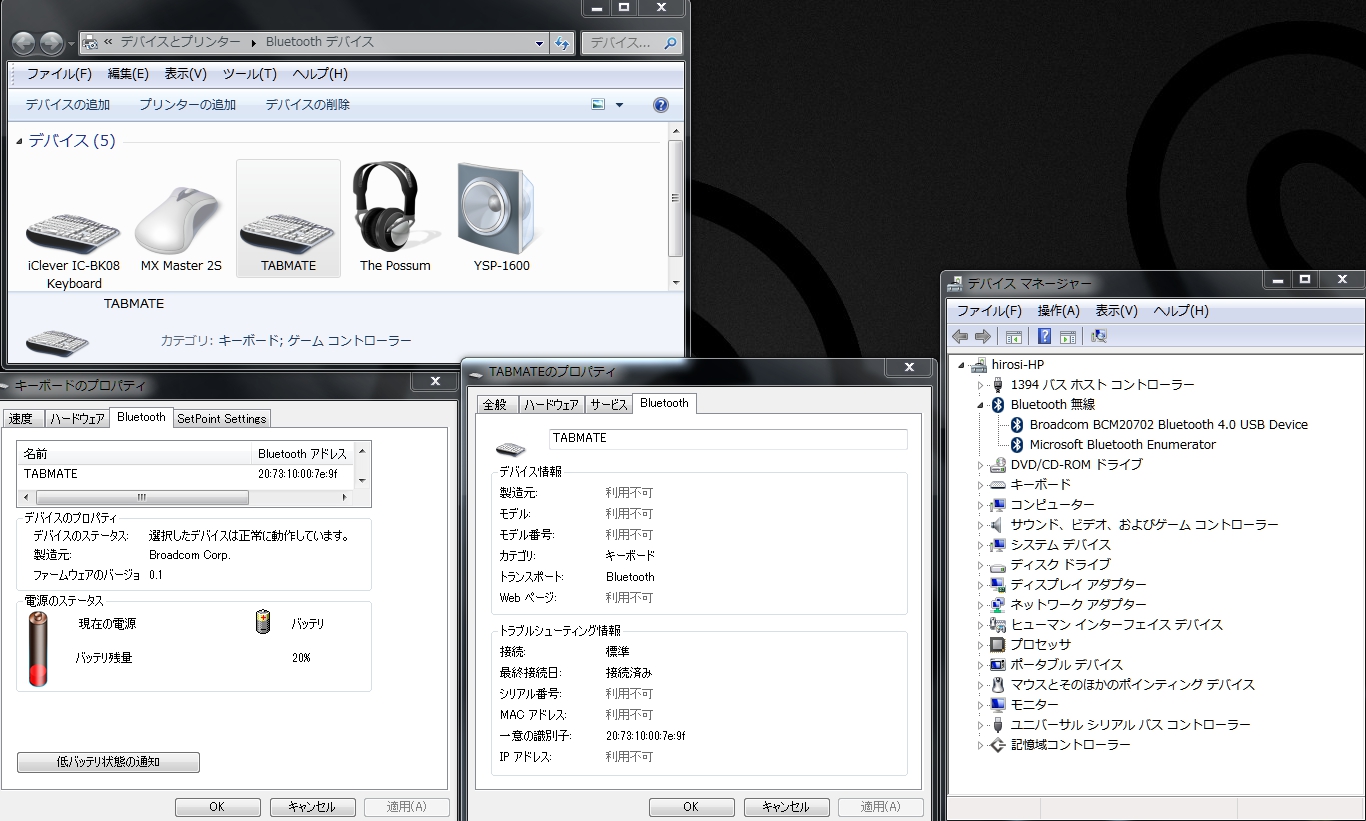The image size is (1366, 821).
Task: Expand the ネットワーク アダプター tree node
Action: (x=981, y=605)
